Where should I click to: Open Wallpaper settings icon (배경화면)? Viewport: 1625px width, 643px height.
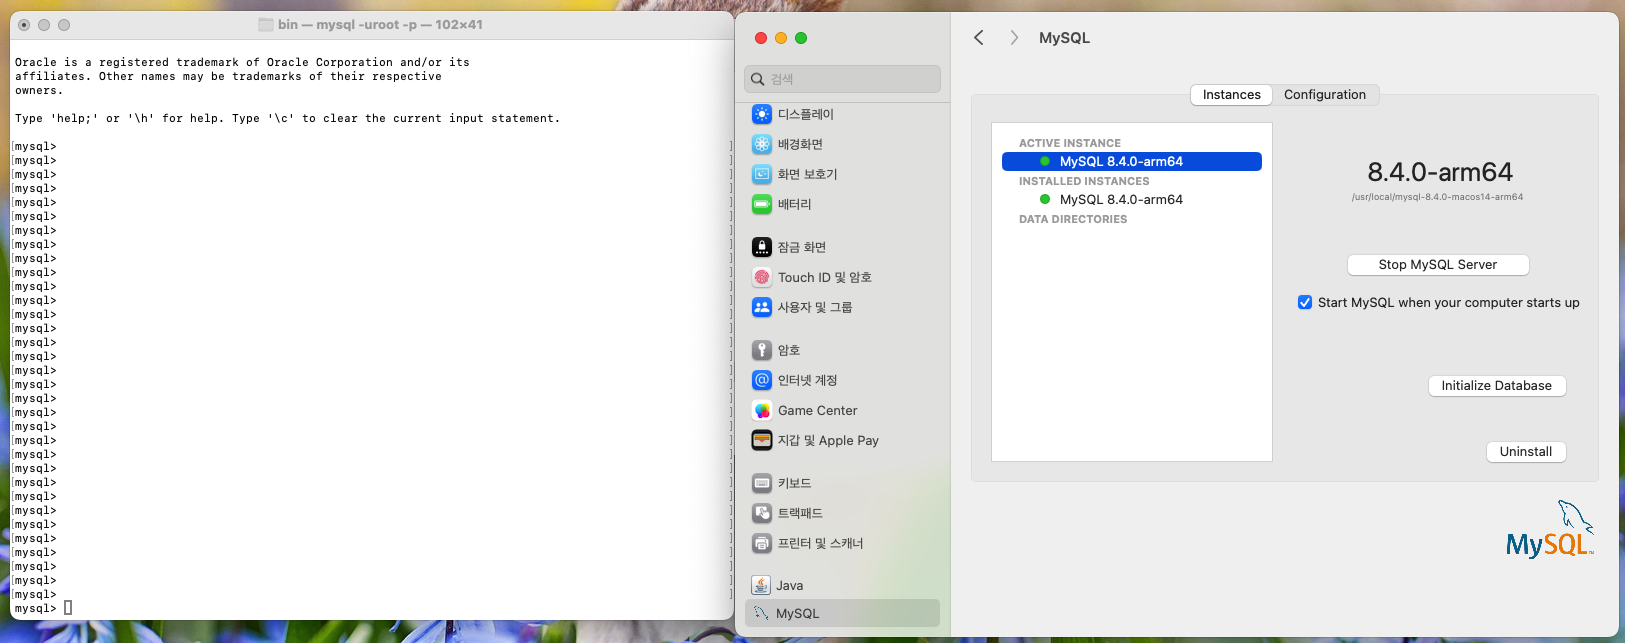762,144
